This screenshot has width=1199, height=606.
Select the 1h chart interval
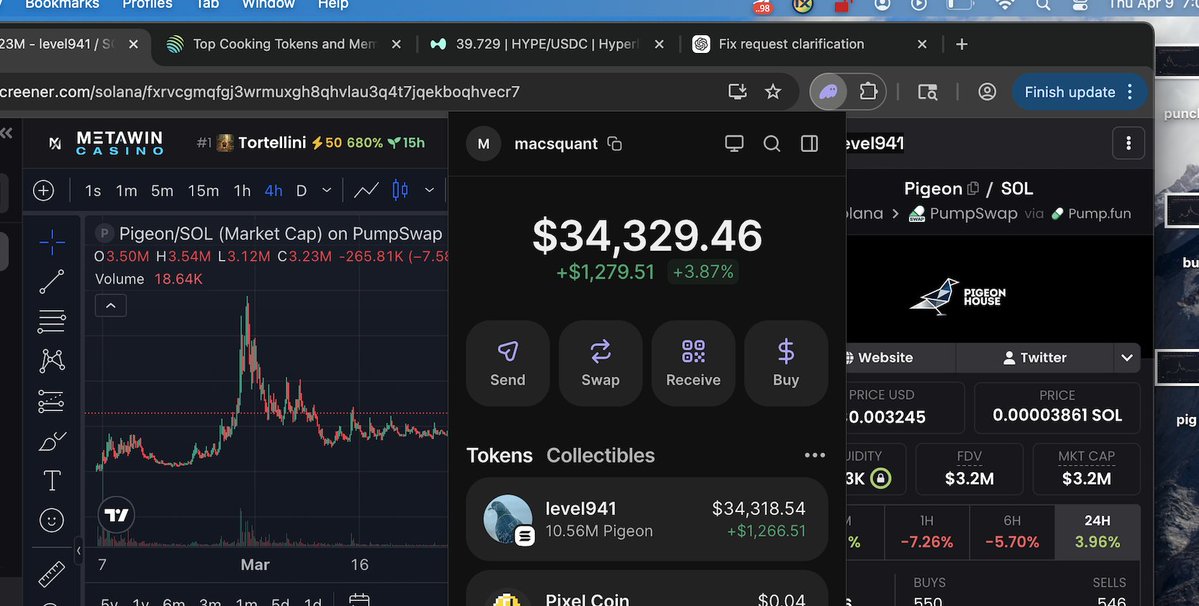click(242, 190)
